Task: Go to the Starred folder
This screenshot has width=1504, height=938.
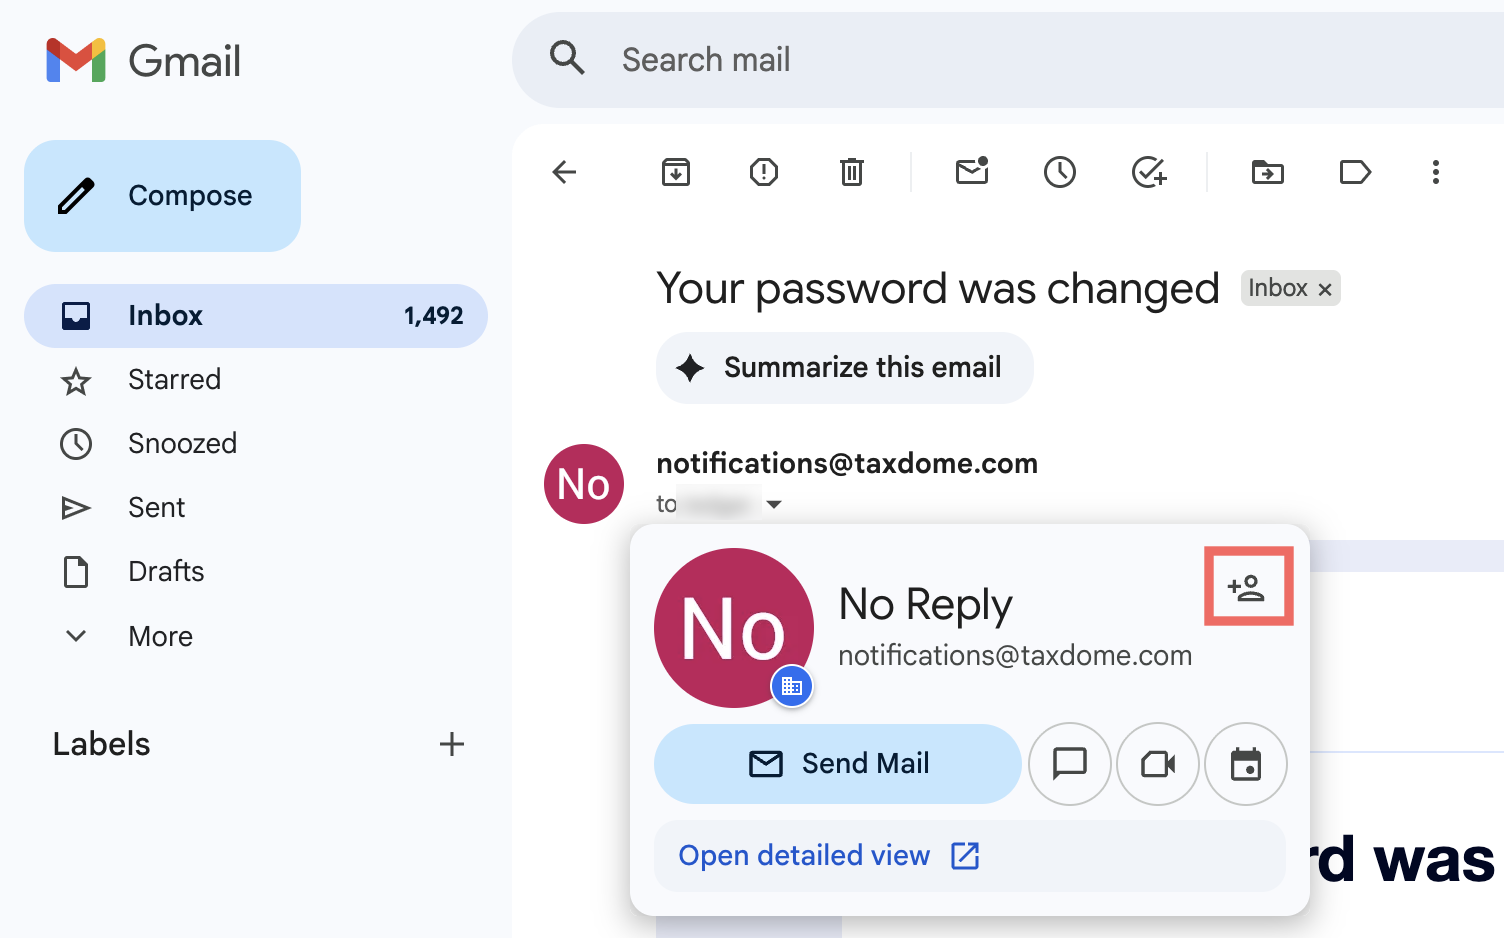Action: coord(174,380)
